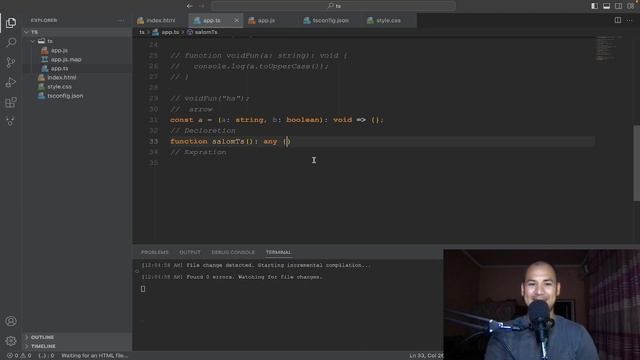Image resolution: width=640 pixels, height=360 pixels.
Task: Go back with the navigation arrow
Action: coord(189,6)
